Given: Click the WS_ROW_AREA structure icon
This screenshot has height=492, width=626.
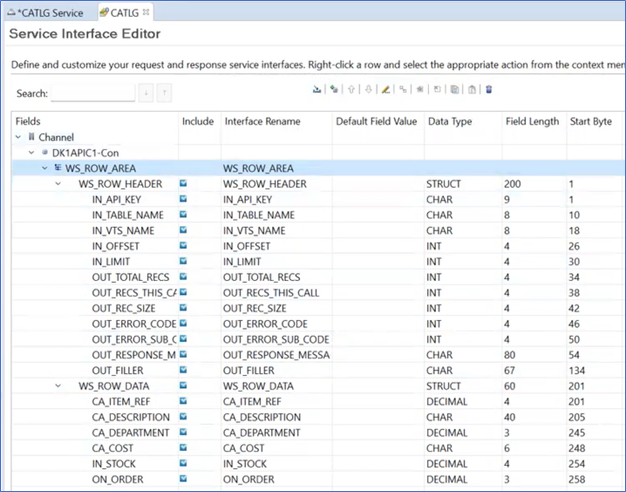Looking at the screenshot, I should (x=58, y=168).
